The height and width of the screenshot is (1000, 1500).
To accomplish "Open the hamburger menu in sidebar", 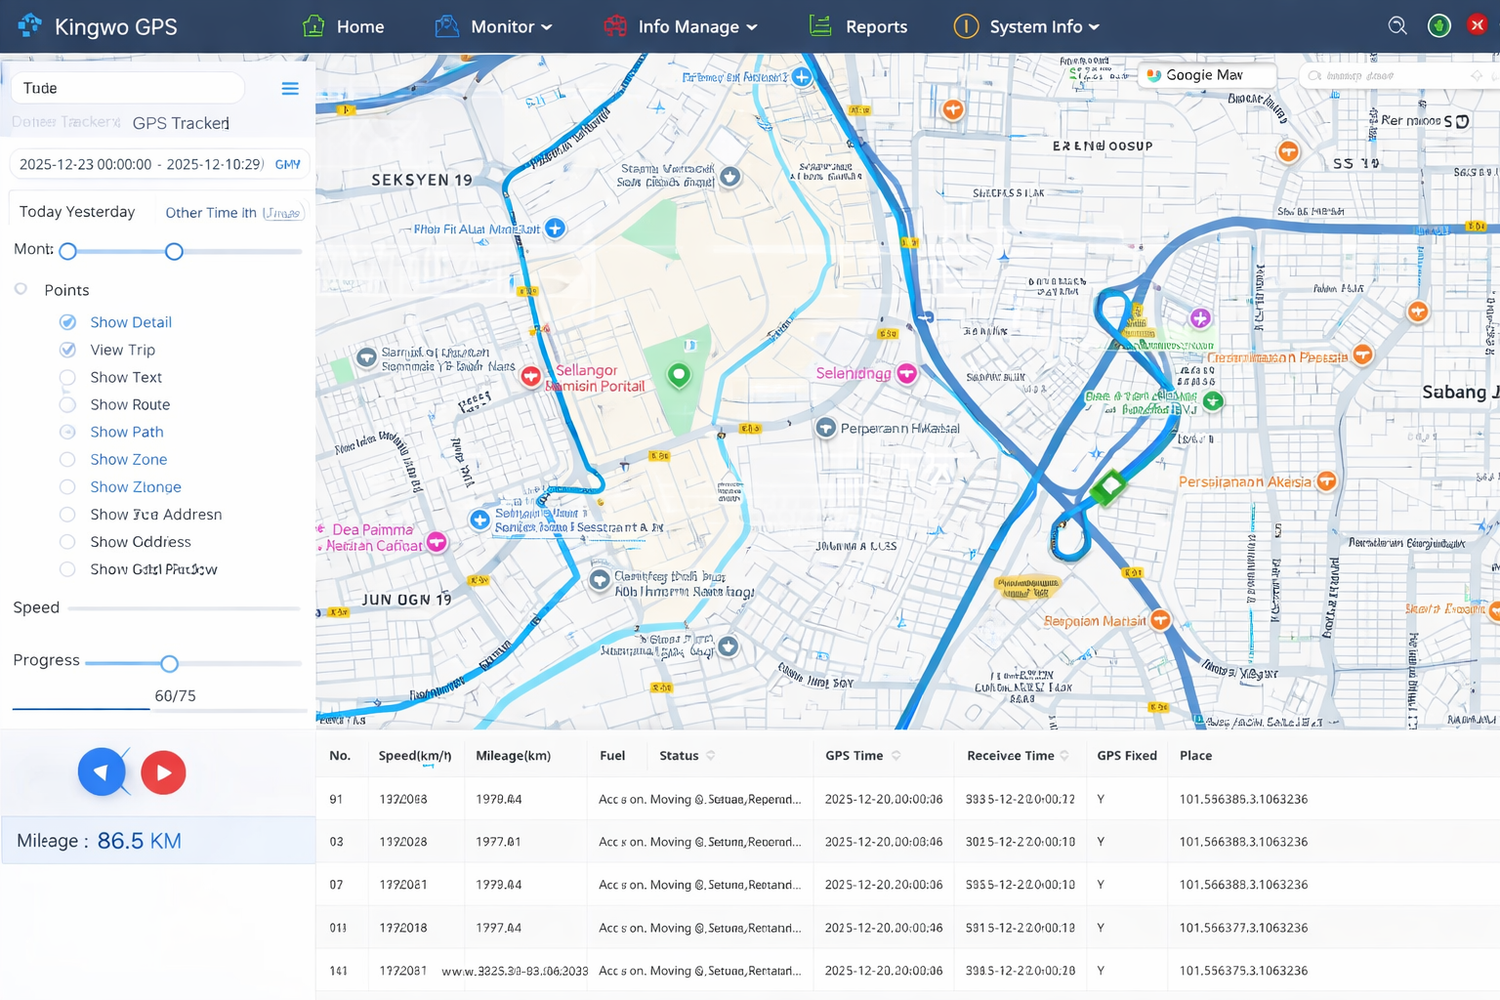I will (290, 89).
